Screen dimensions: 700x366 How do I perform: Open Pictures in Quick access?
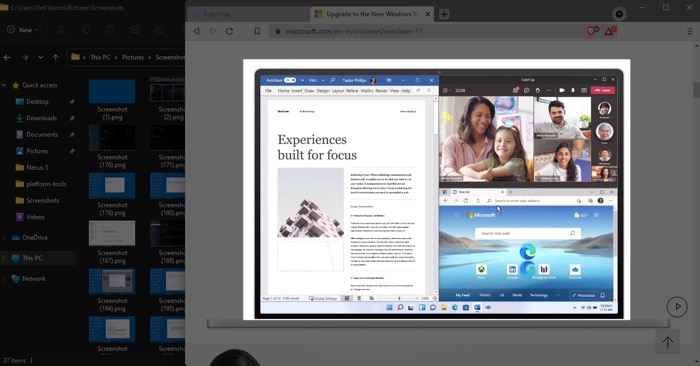[x=37, y=151]
